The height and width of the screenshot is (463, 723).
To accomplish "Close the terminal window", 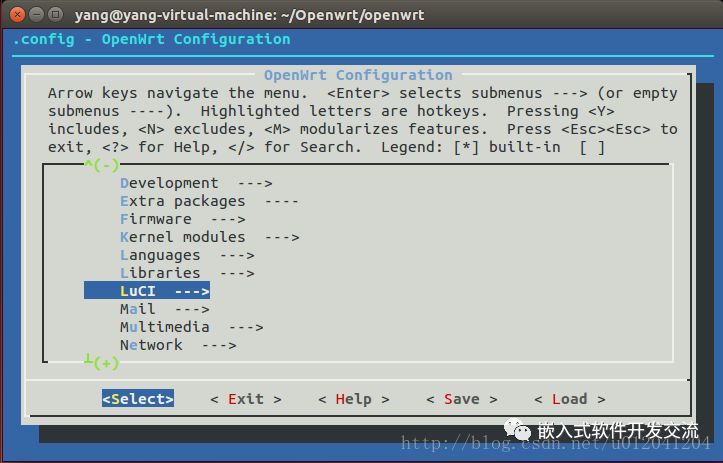I will point(18,15).
